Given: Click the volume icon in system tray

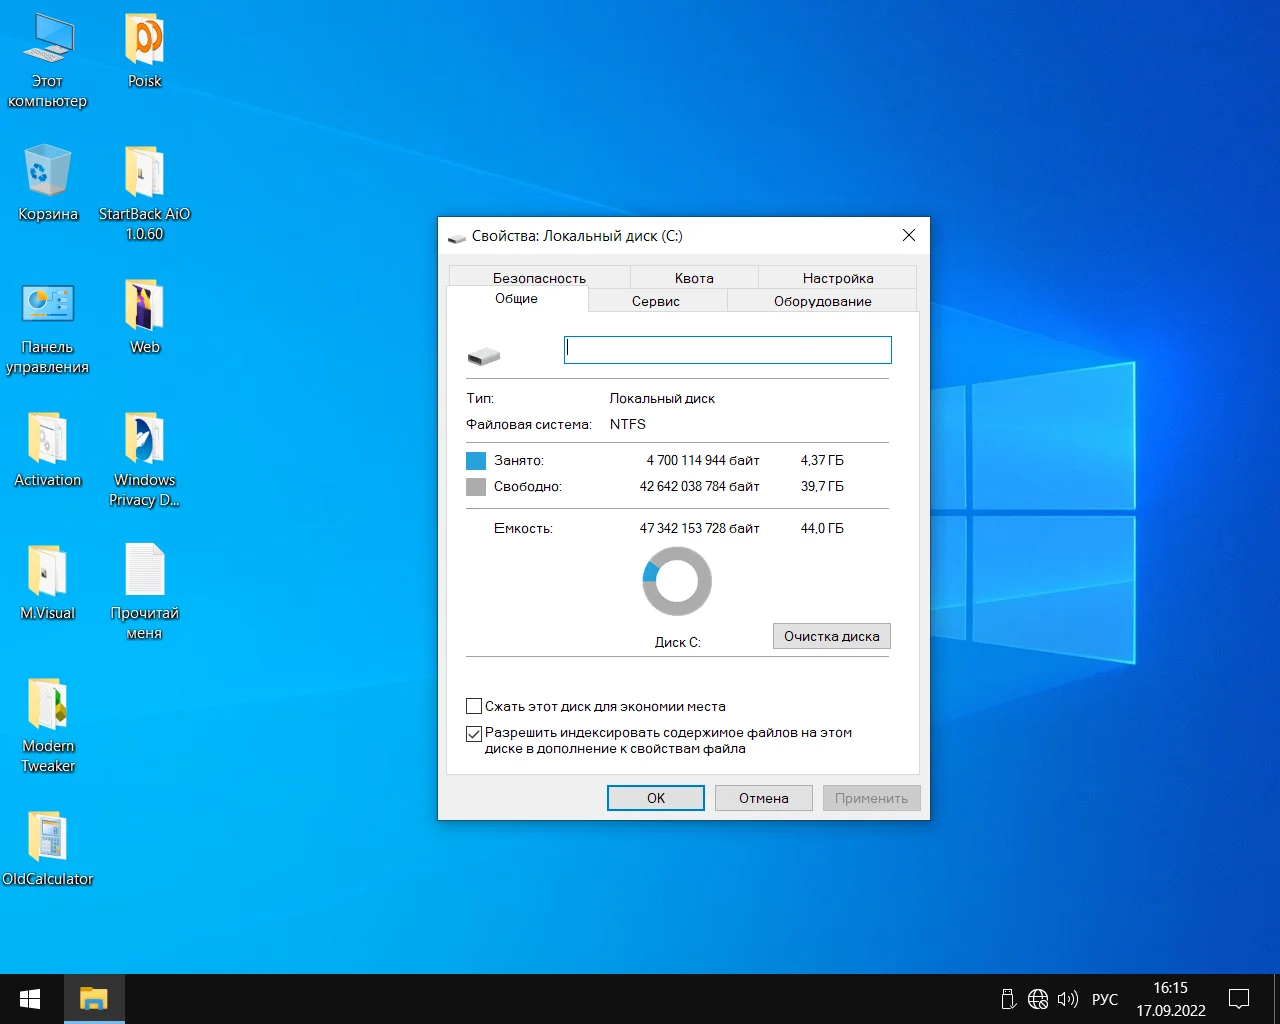Looking at the screenshot, I should tap(1067, 999).
